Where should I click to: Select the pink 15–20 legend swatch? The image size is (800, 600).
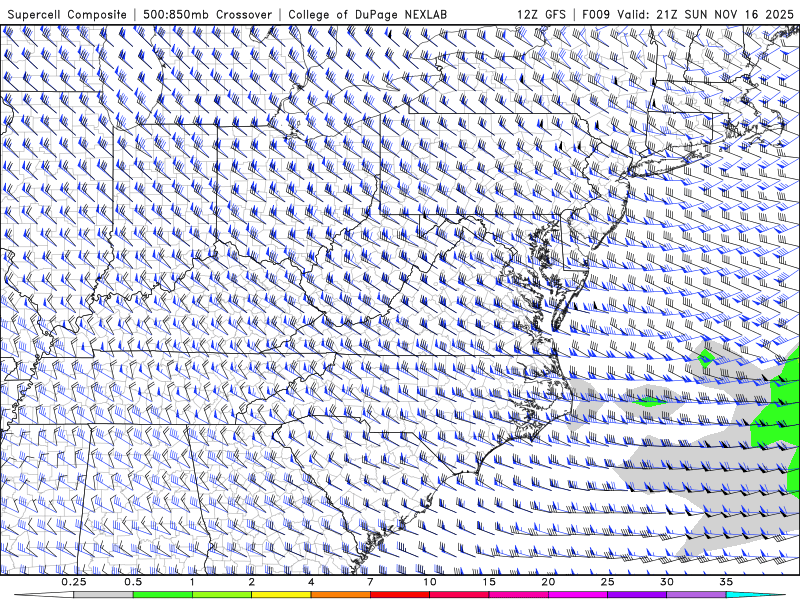(518, 595)
